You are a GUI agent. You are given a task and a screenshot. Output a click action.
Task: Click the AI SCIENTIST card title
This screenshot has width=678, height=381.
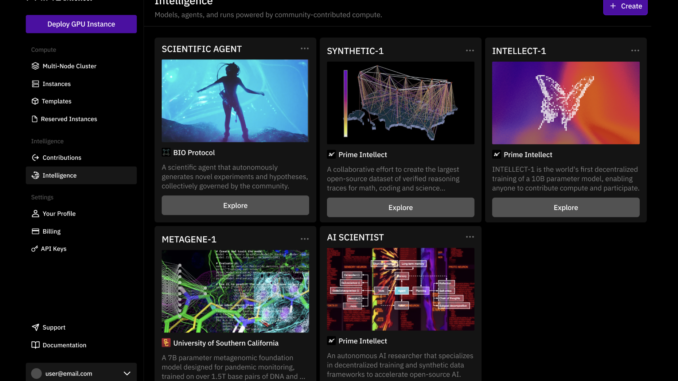point(355,237)
